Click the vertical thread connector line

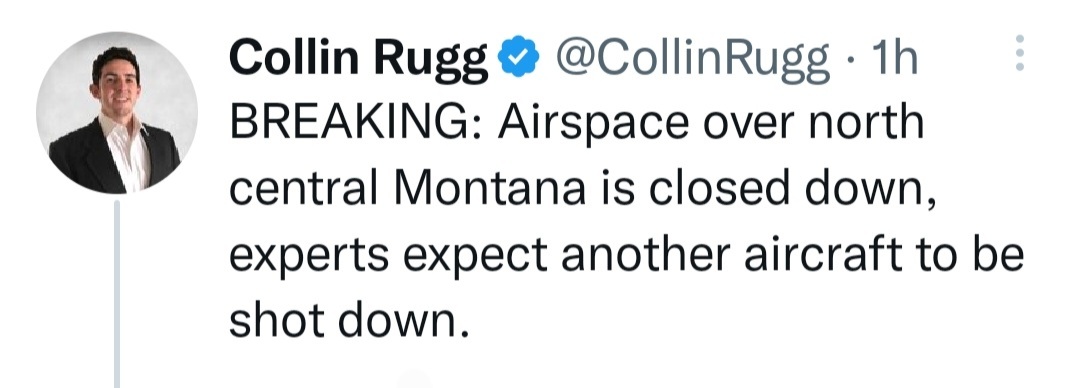coord(117,294)
